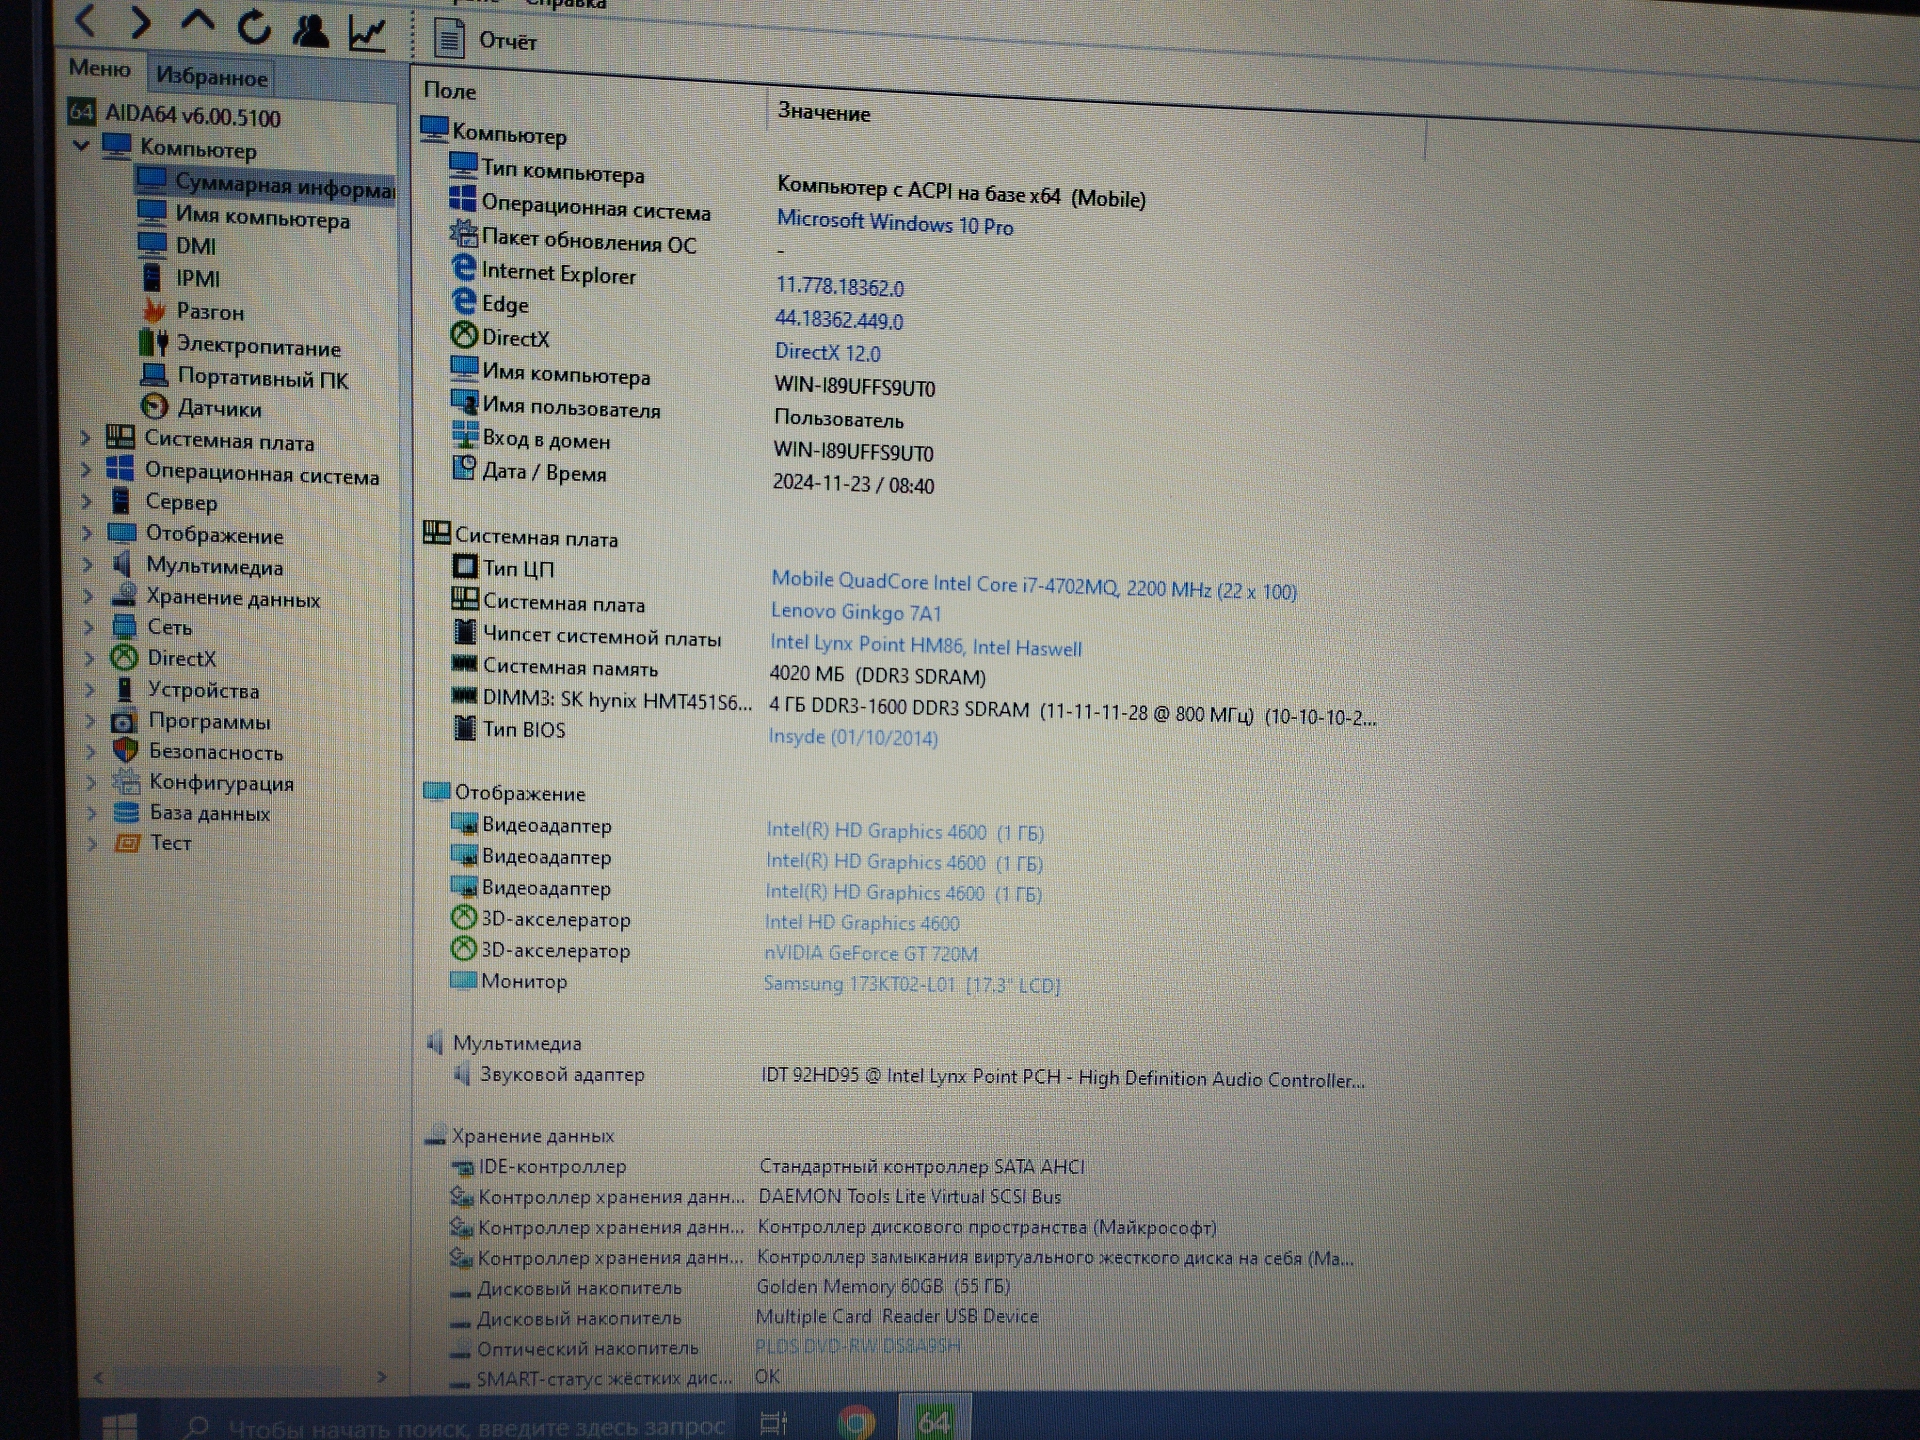Click the taskbar search box
Viewport: 1920px width, 1440px height.
pyautogui.click(x=455, y=1426)
